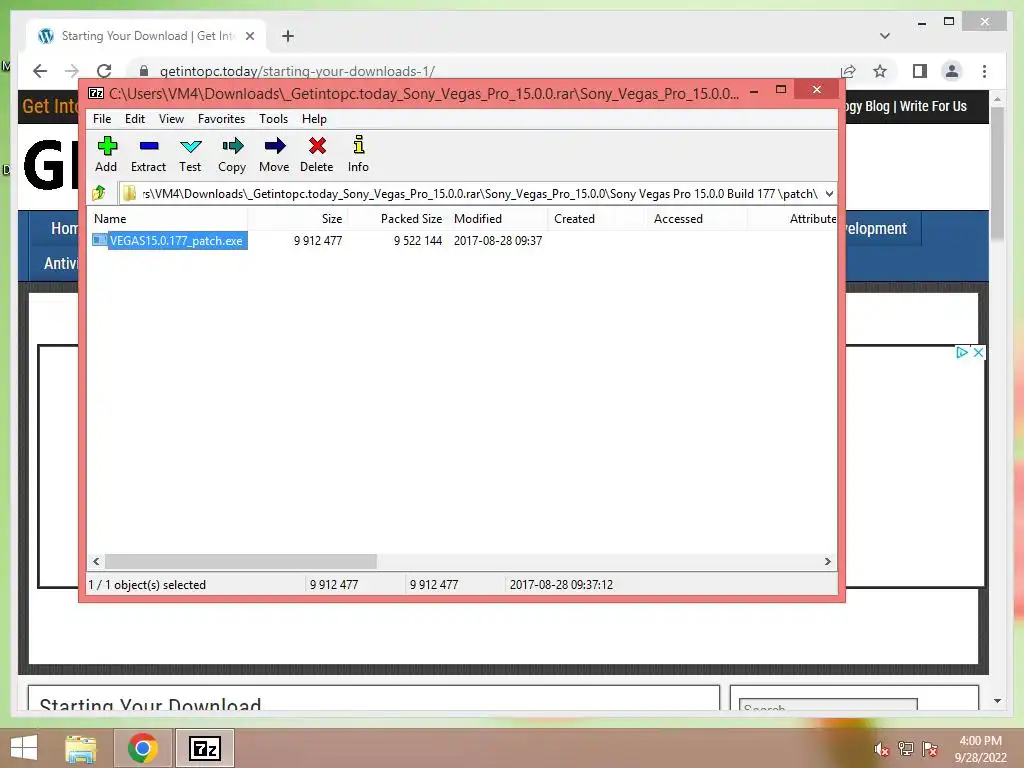
Task: Click '1 / 1 object(s) selected' status text
Action: coord(147,584)
